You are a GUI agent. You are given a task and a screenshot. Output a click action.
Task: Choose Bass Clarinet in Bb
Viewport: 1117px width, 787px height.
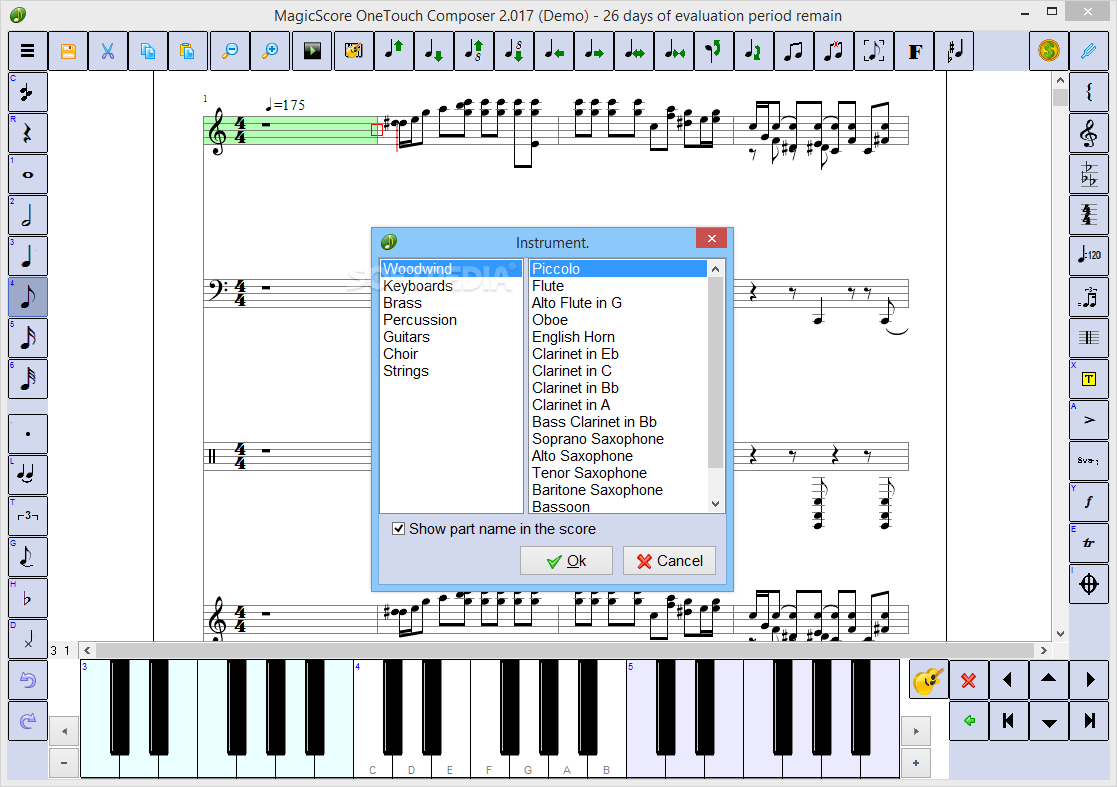pos(618,422)
